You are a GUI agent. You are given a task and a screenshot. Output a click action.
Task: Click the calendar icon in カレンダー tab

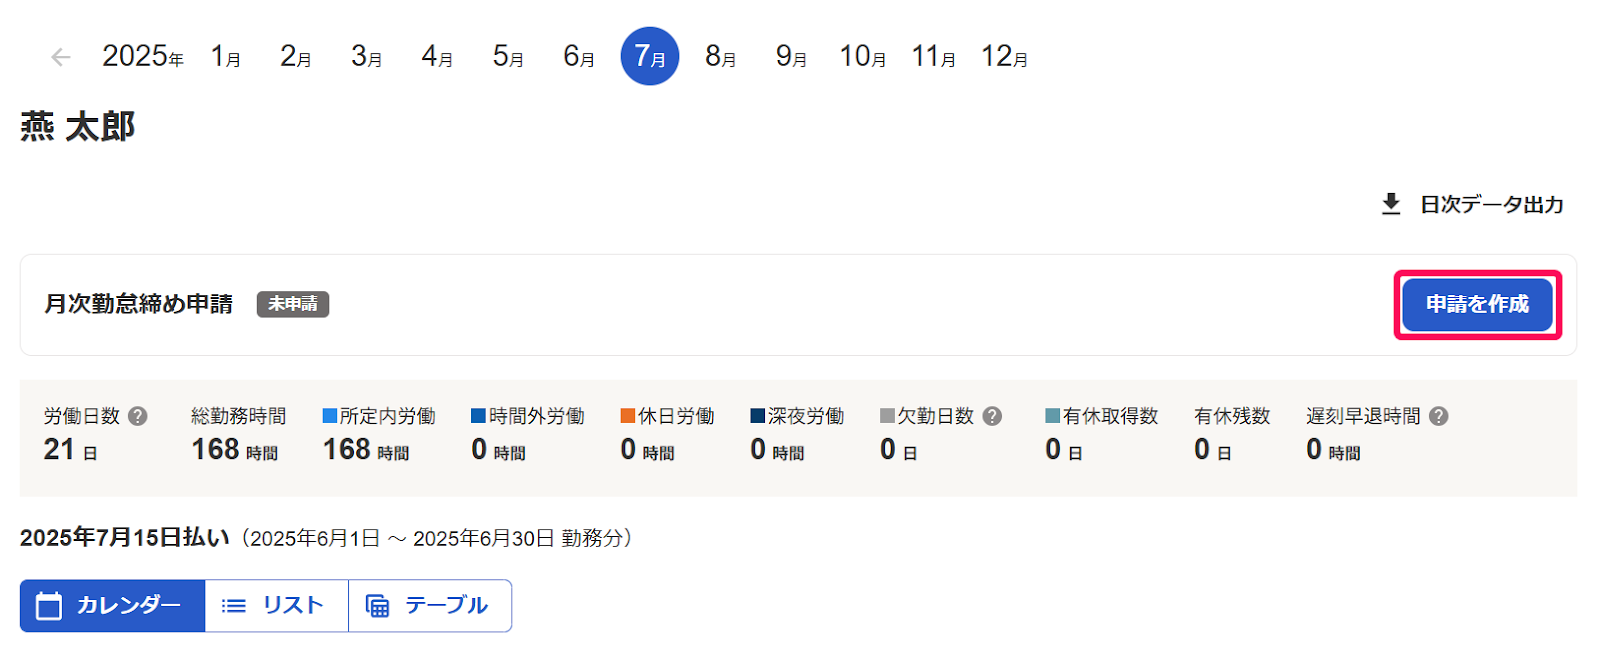pos(48,606)
